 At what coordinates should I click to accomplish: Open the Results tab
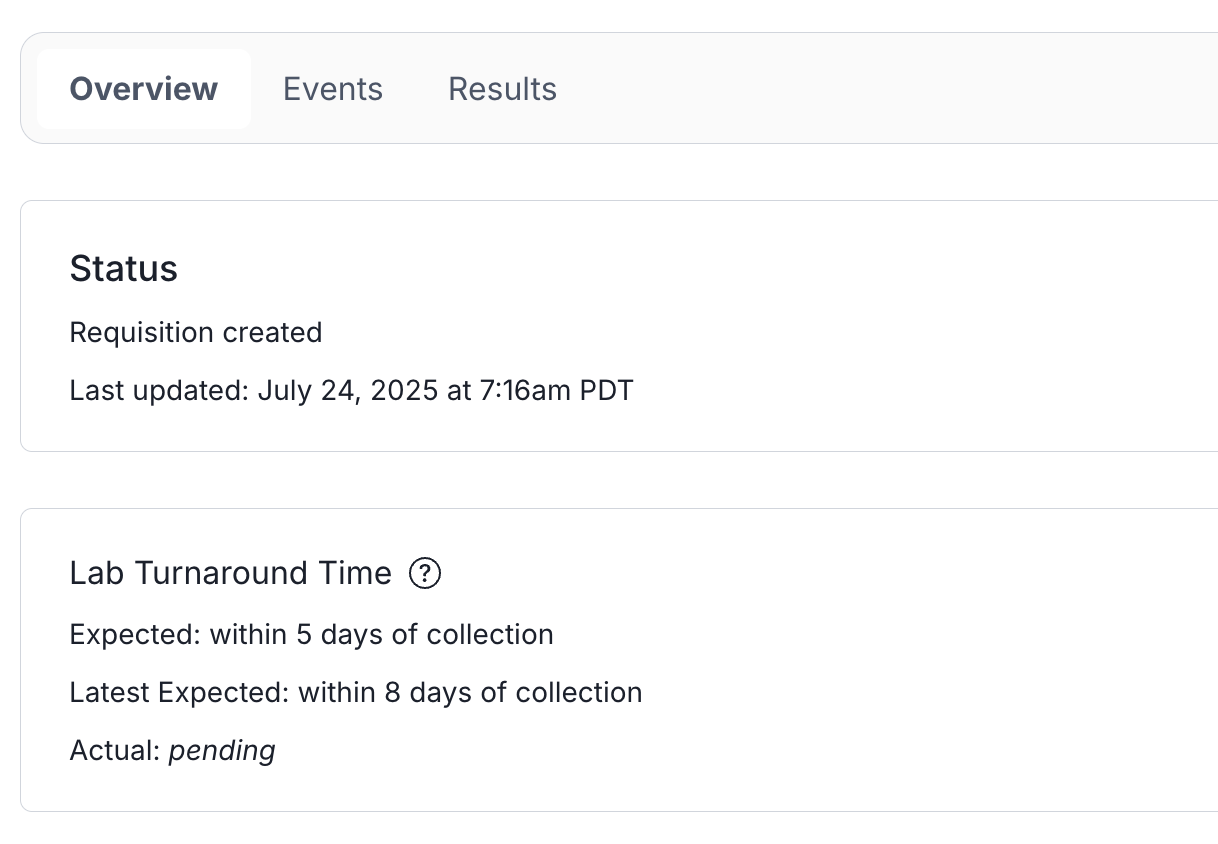502,89
